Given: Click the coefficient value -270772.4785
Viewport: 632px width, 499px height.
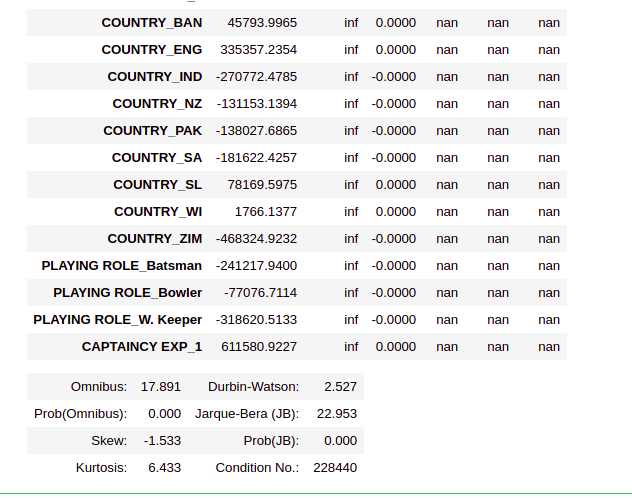Looking at the screenshot, I should click(256, 77).
